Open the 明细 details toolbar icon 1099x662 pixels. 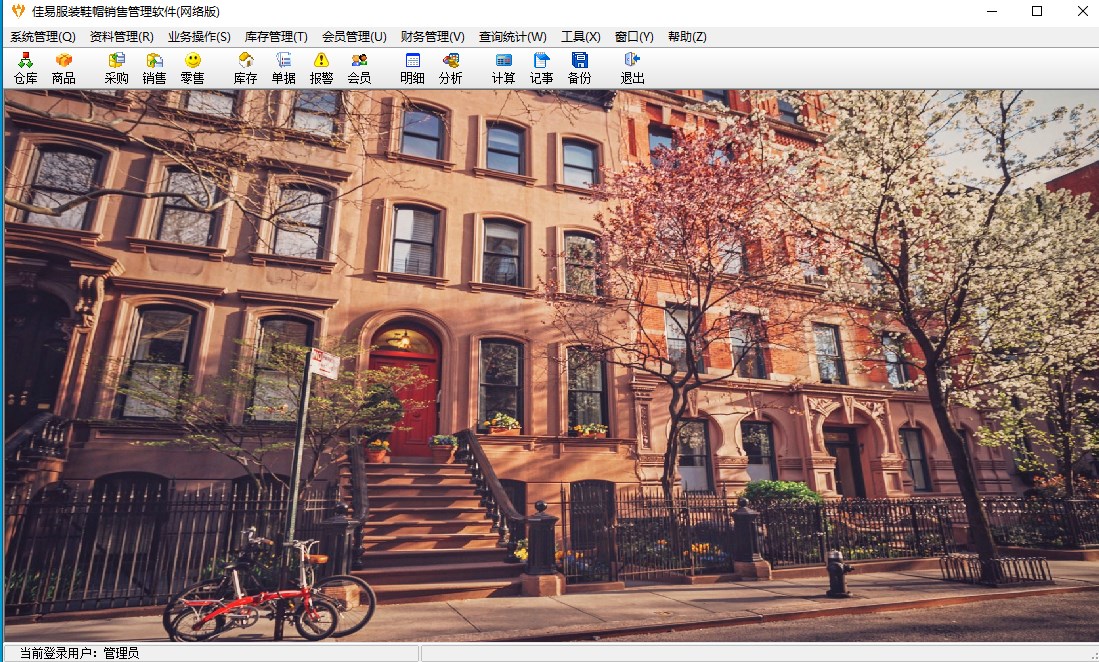click(412, 68)
